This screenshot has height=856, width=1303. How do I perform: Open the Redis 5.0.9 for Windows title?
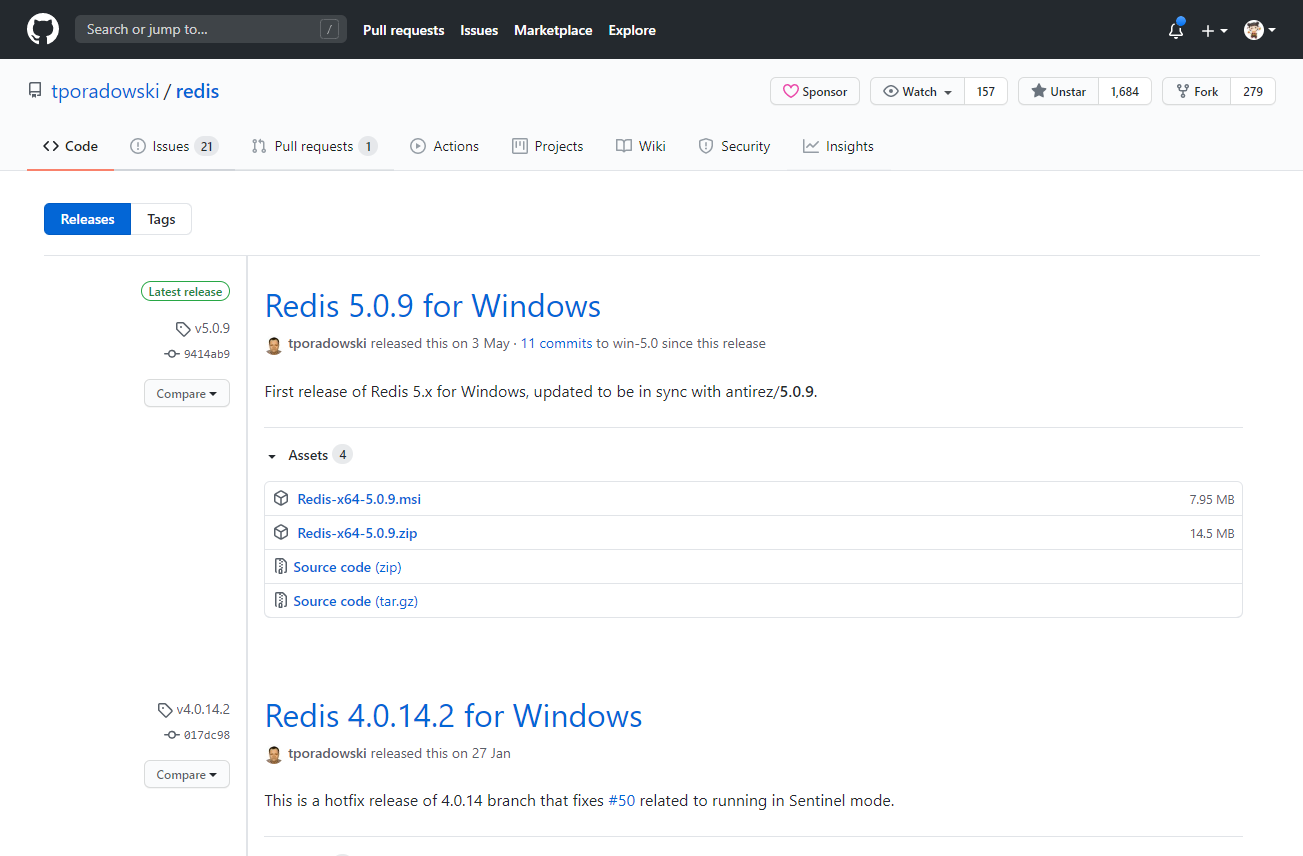[433, 305]
